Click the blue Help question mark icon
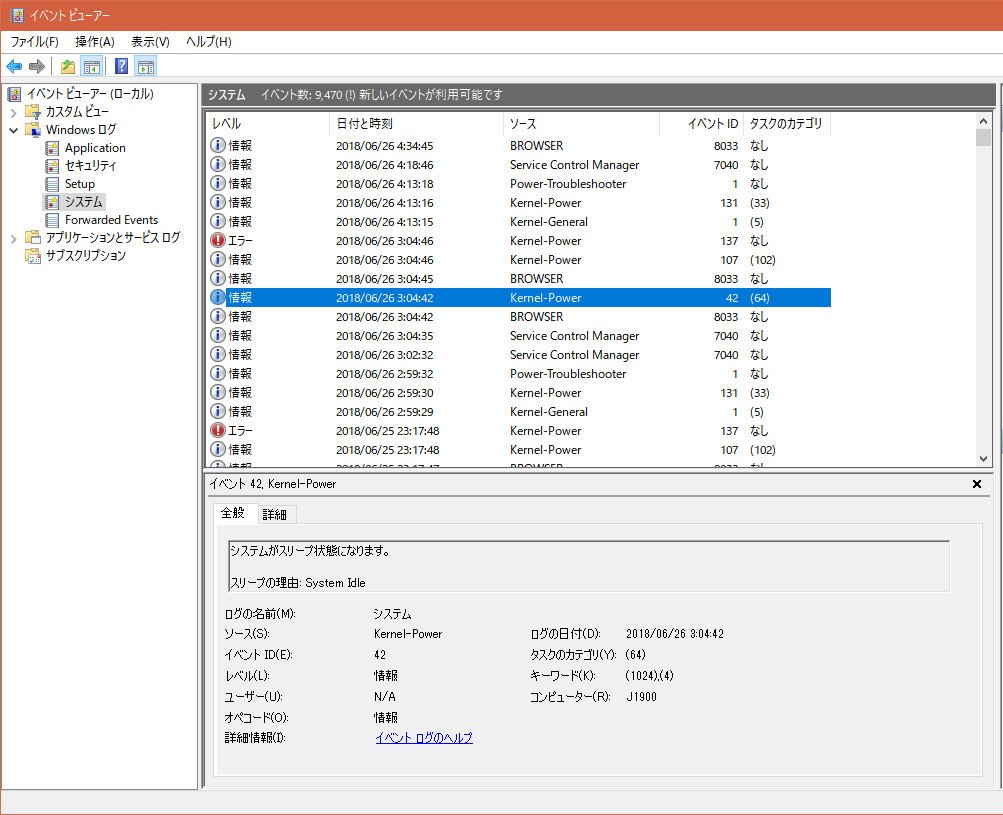 coord(121,67)
